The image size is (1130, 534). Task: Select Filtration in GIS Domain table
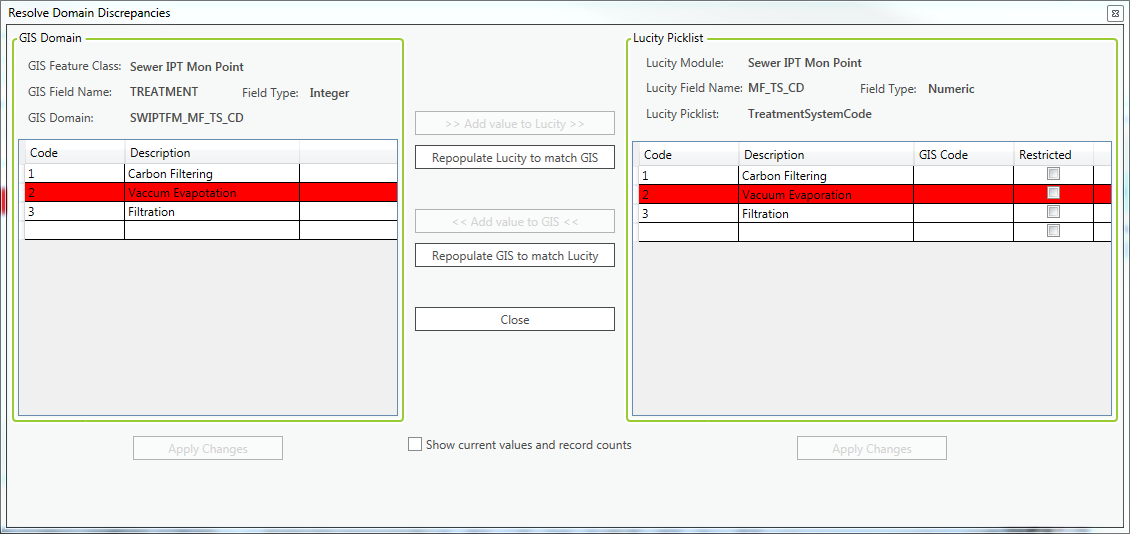coord(211,212)
